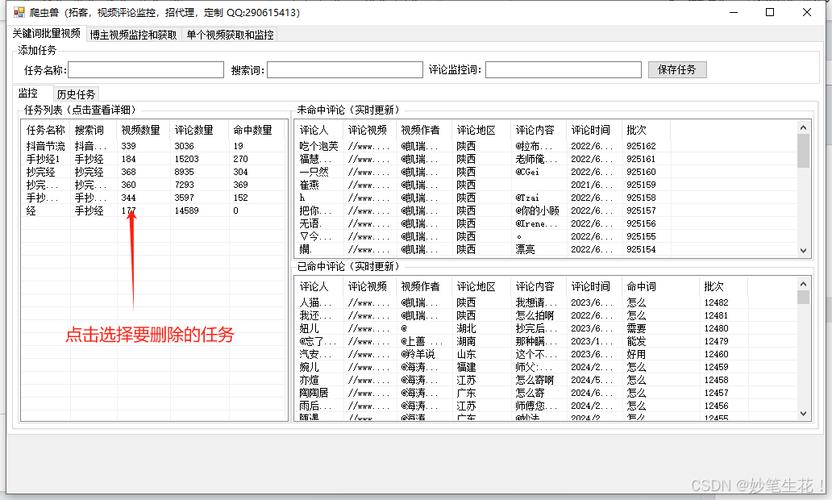The width and height of the screenshot is (832, 500).
Task: Select matched comment row 陶陶居
Action: pyautogui.click(x=545, y=393)
